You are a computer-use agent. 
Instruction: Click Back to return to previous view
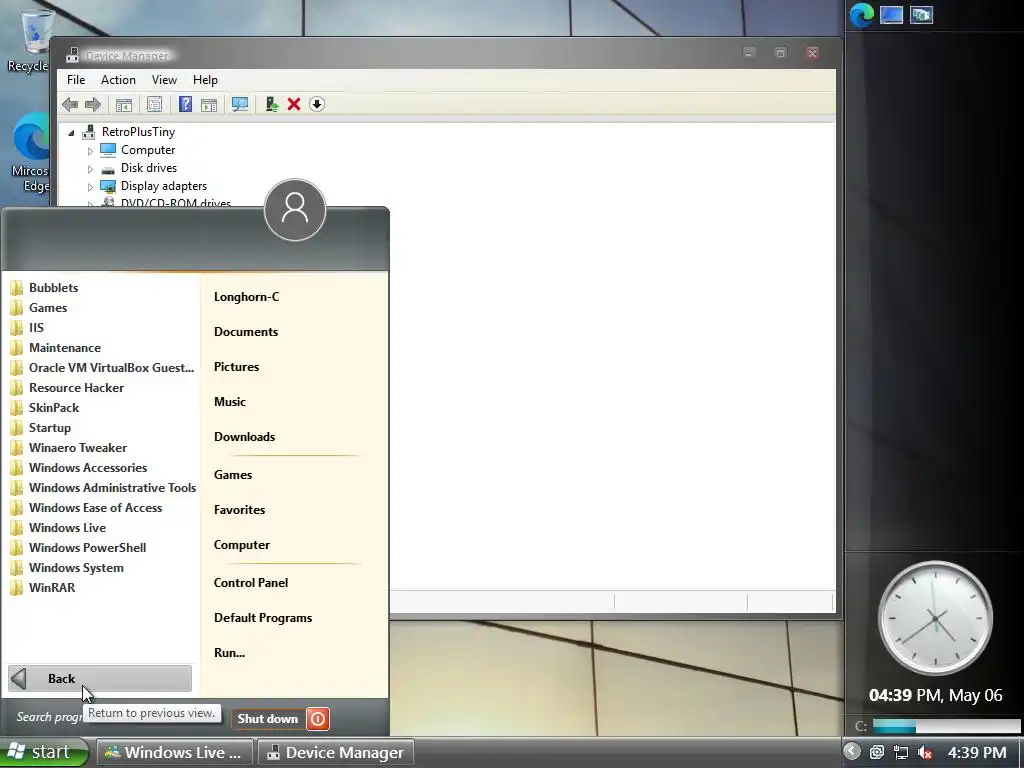100,679
